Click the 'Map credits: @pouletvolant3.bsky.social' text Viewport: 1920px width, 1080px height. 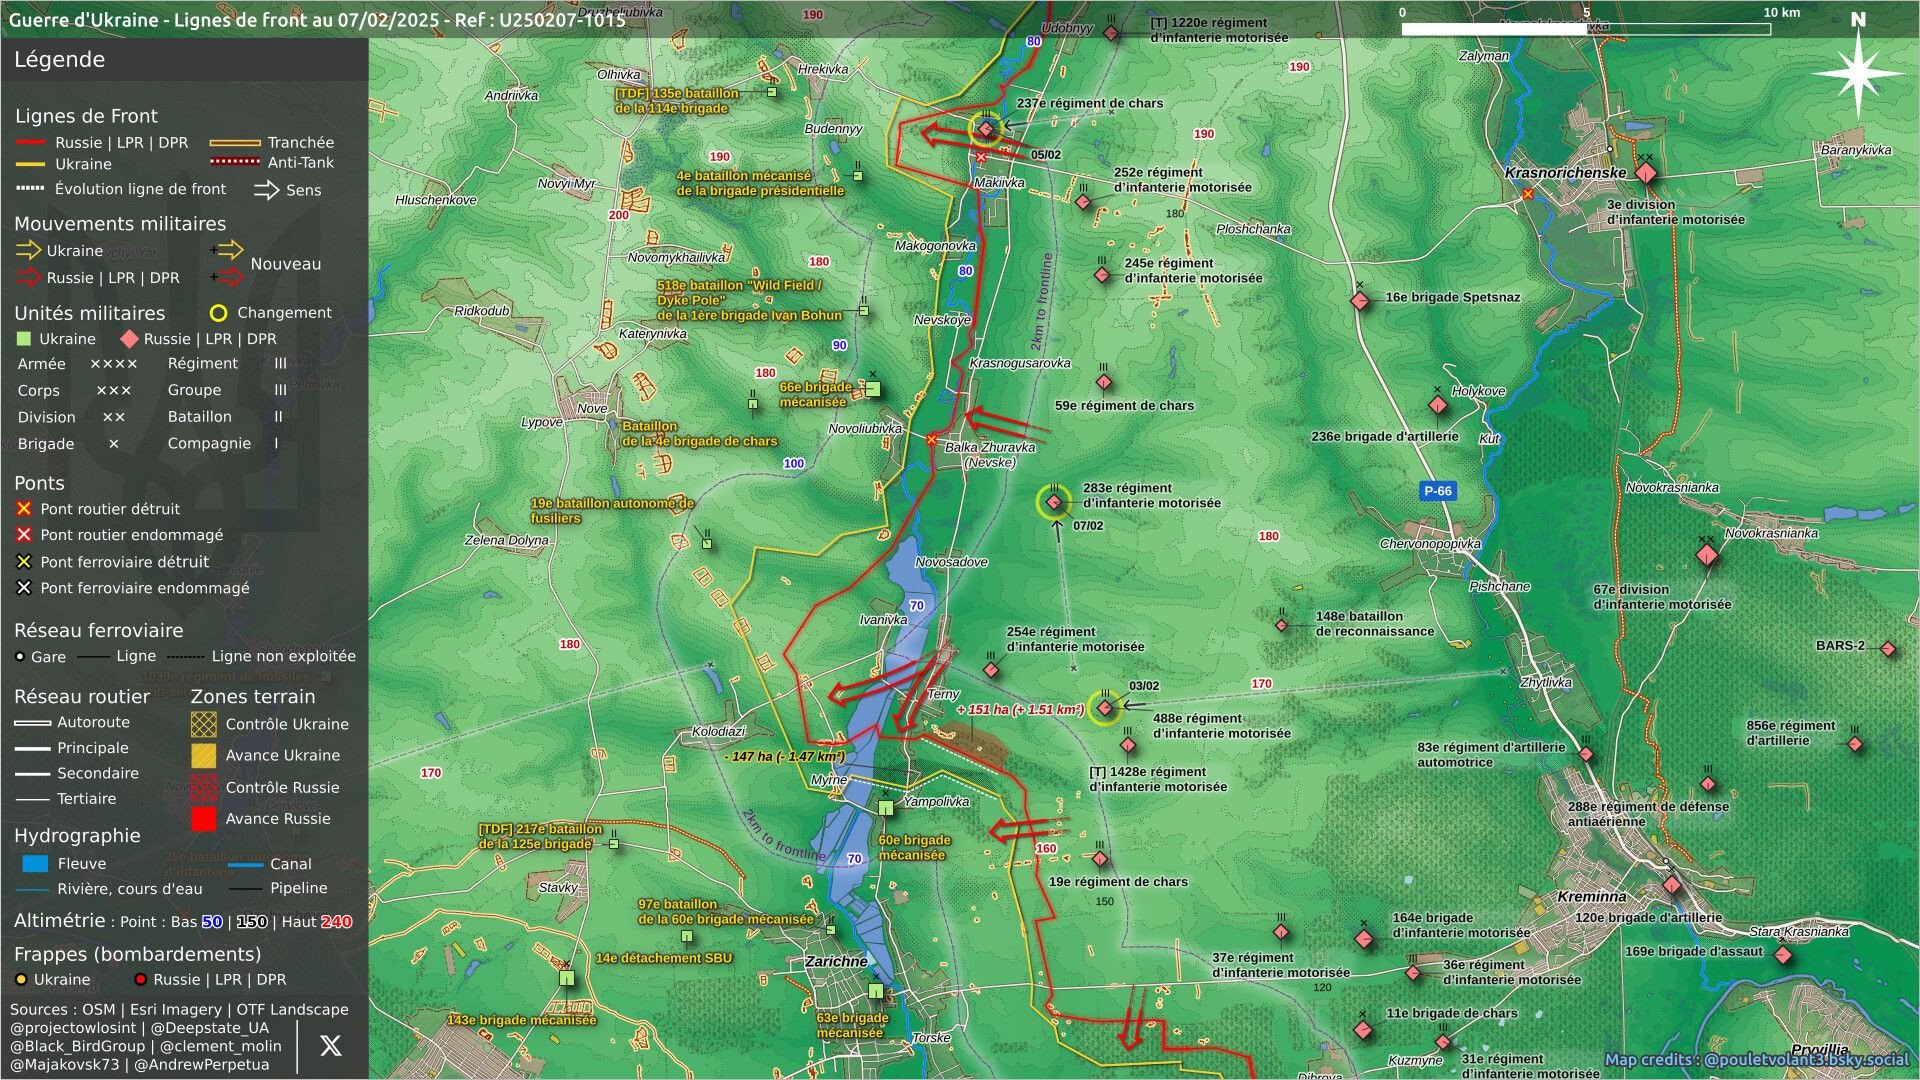pos(1756,1060)
